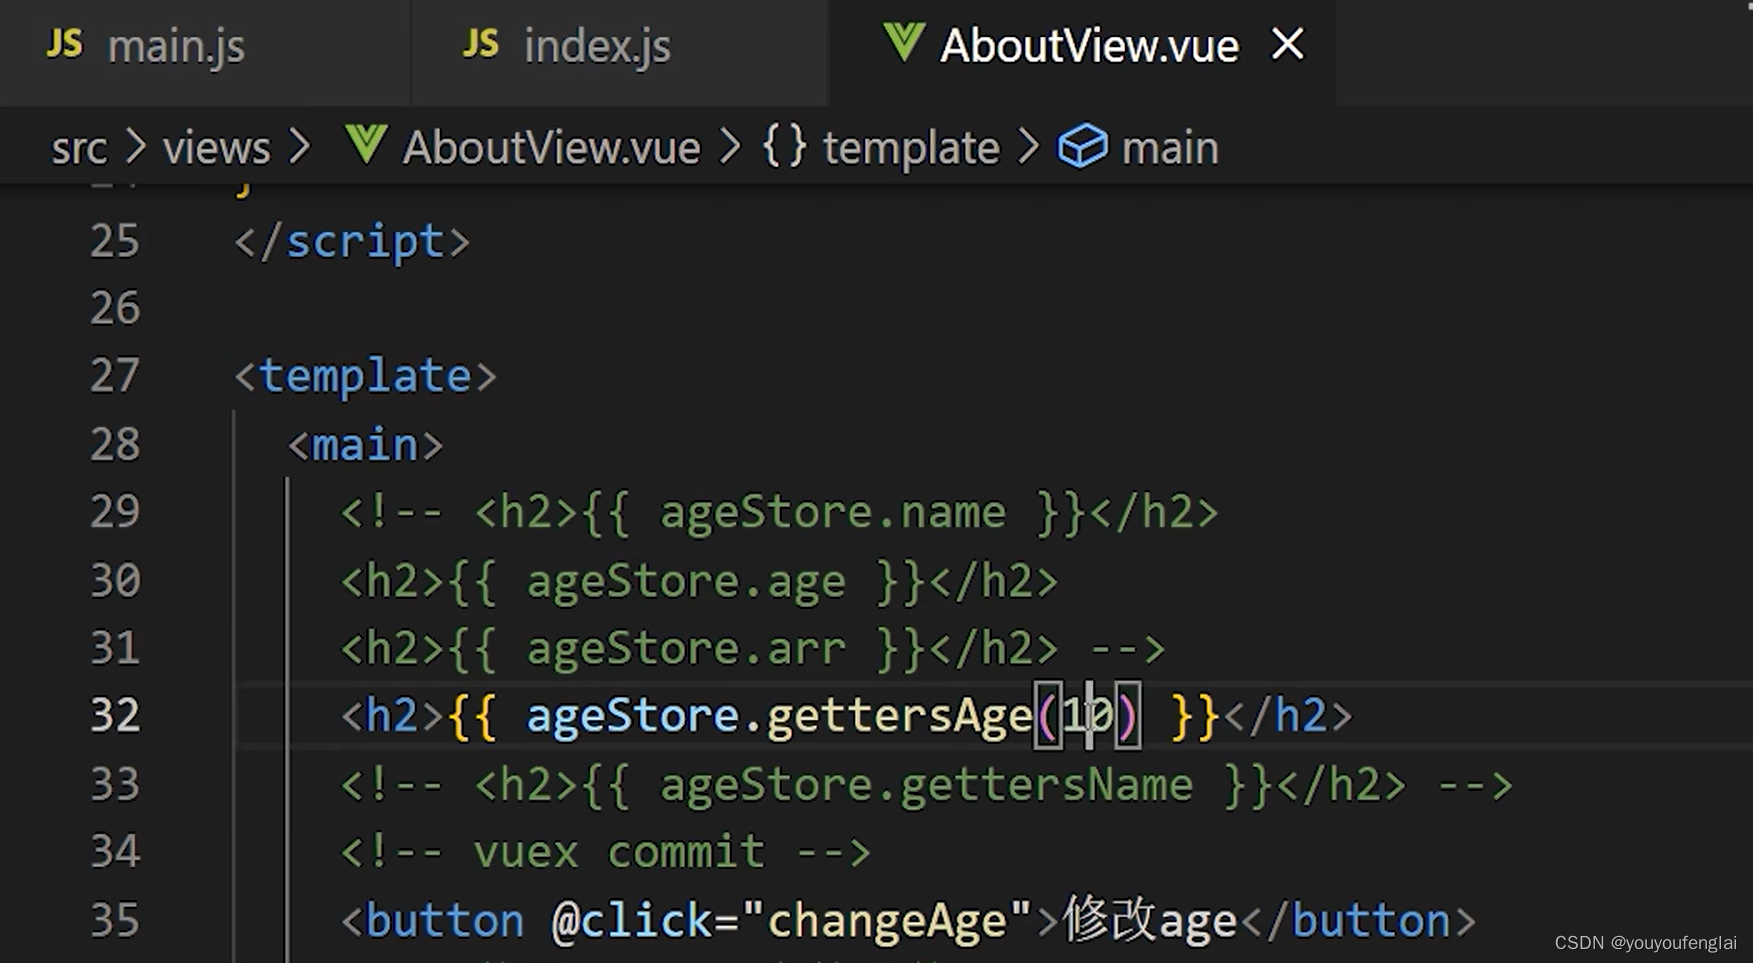Click ageStore.arr on line 31
Screen dimensions: 1753x963
(x=686, y=649)
